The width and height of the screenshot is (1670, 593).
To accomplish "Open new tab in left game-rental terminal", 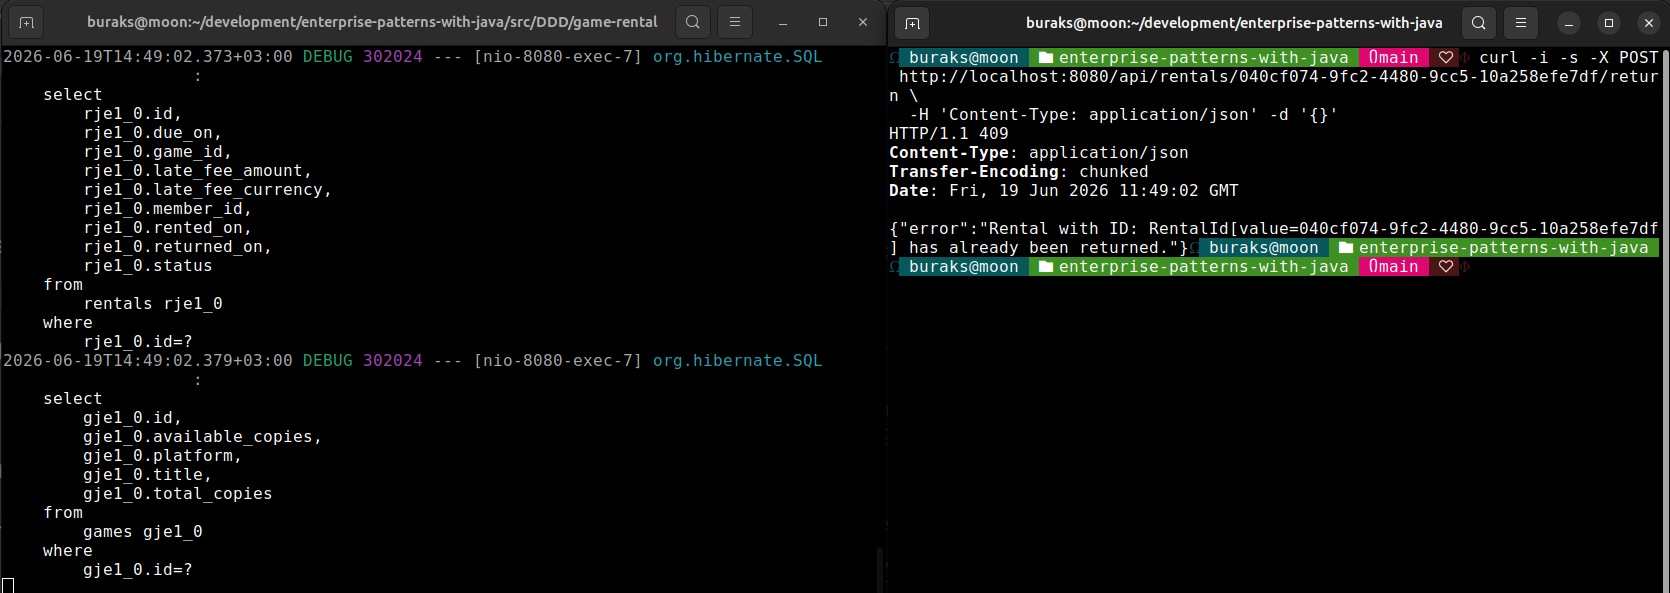I will 26,22.
